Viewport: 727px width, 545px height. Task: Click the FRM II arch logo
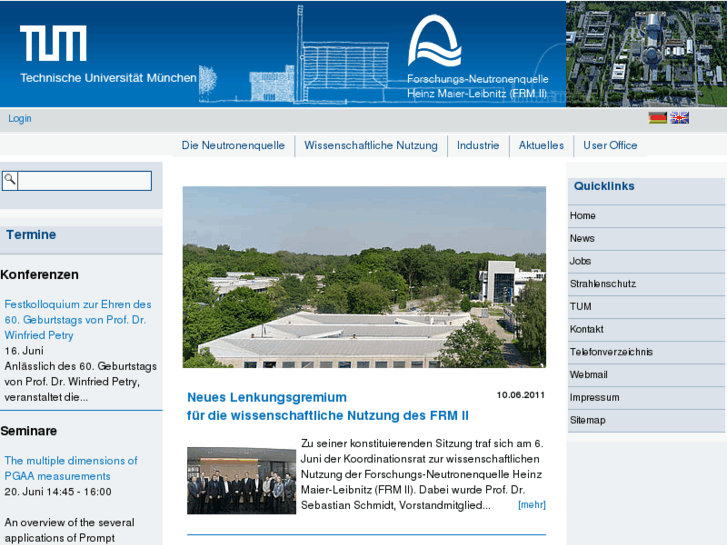tap(434, 41)
